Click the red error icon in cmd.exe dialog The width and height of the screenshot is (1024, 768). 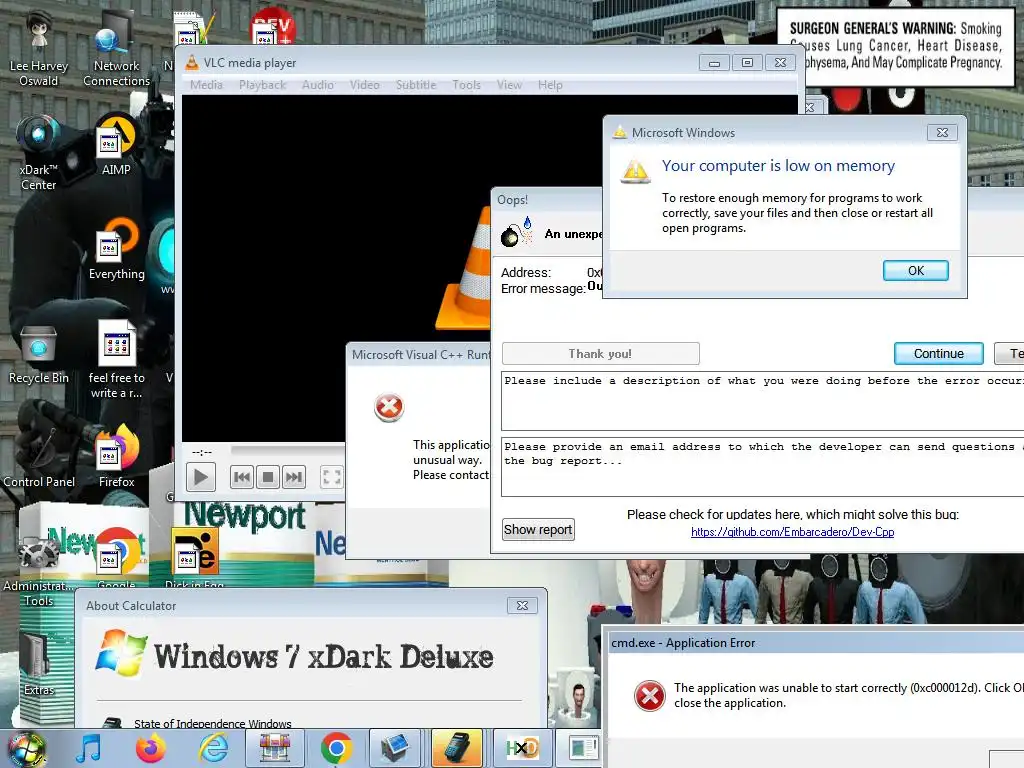pos(650,696)
